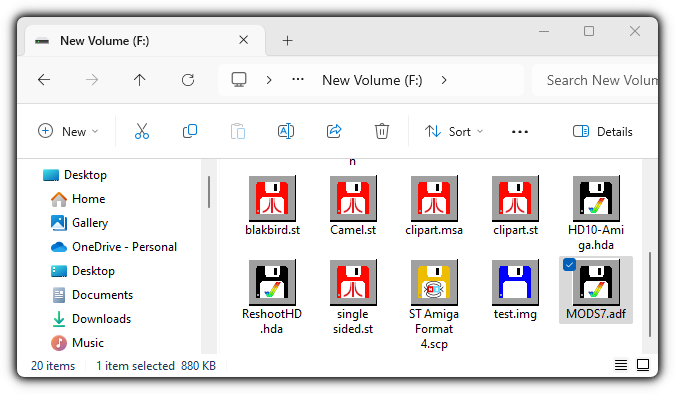The height and width of the screenshot is (394, 675).
Task: Click the This PC monitor icon
Action: tap(239, 80)
